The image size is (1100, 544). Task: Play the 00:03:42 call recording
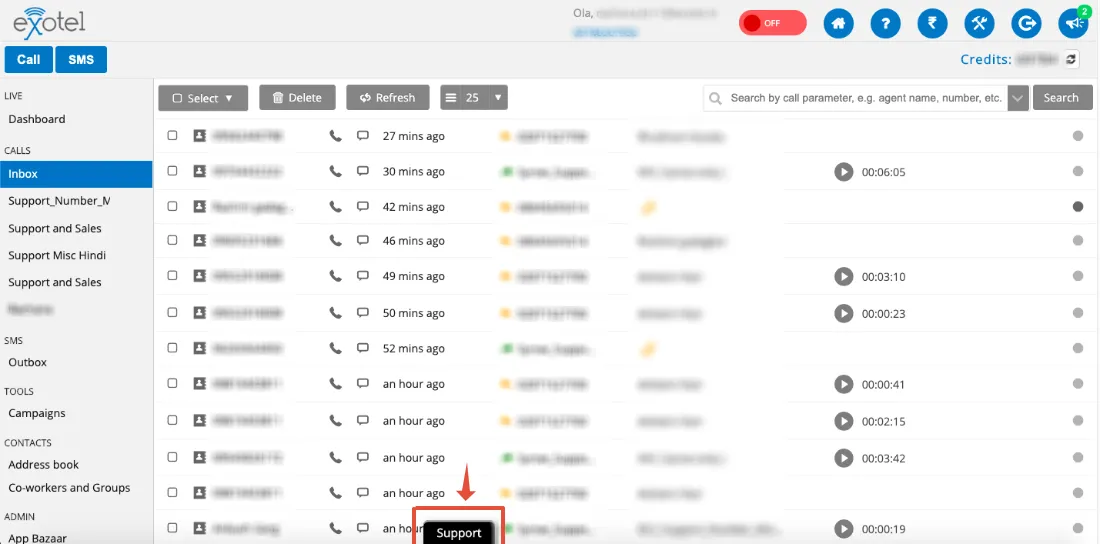(843, 458)
